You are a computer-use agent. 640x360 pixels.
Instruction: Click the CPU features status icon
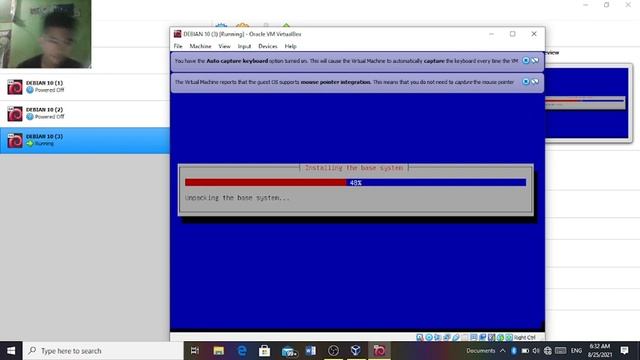491,337
